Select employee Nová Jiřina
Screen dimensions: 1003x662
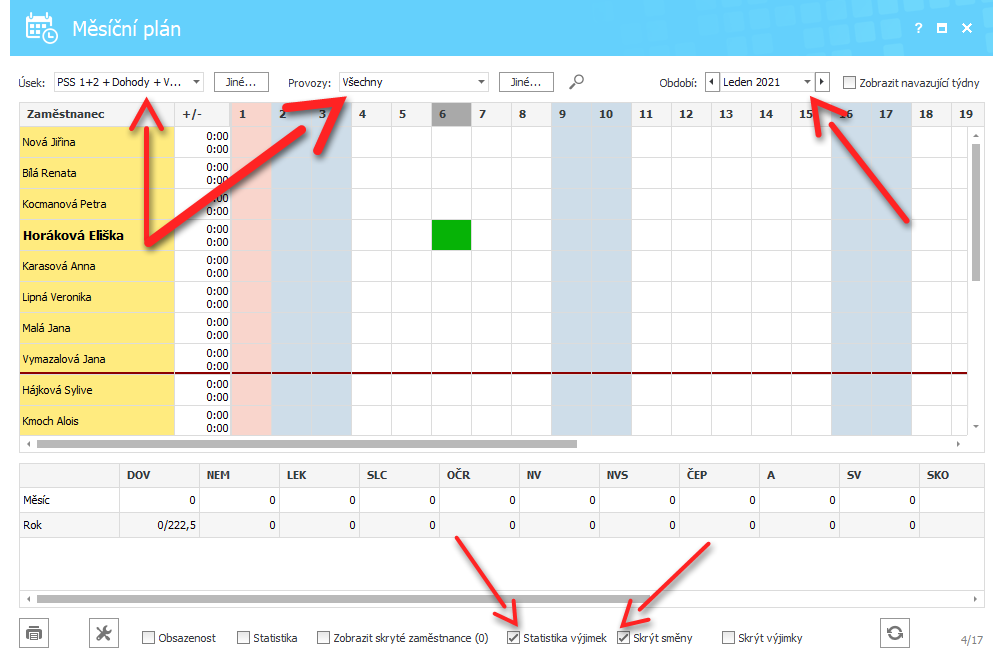click(x=97, y=142)
